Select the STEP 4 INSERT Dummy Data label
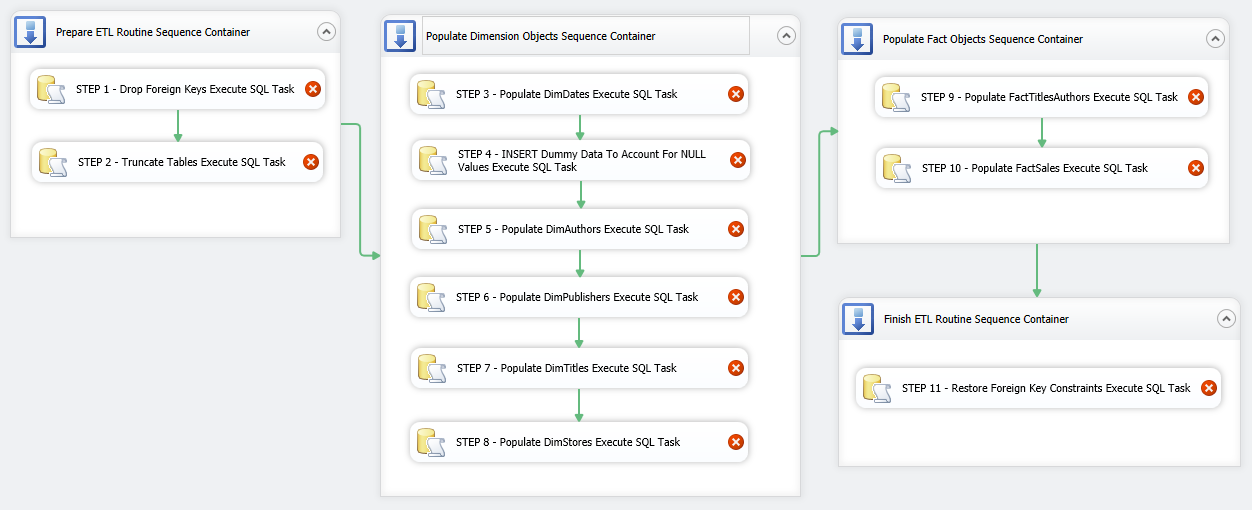 click(x=582, y=161)
